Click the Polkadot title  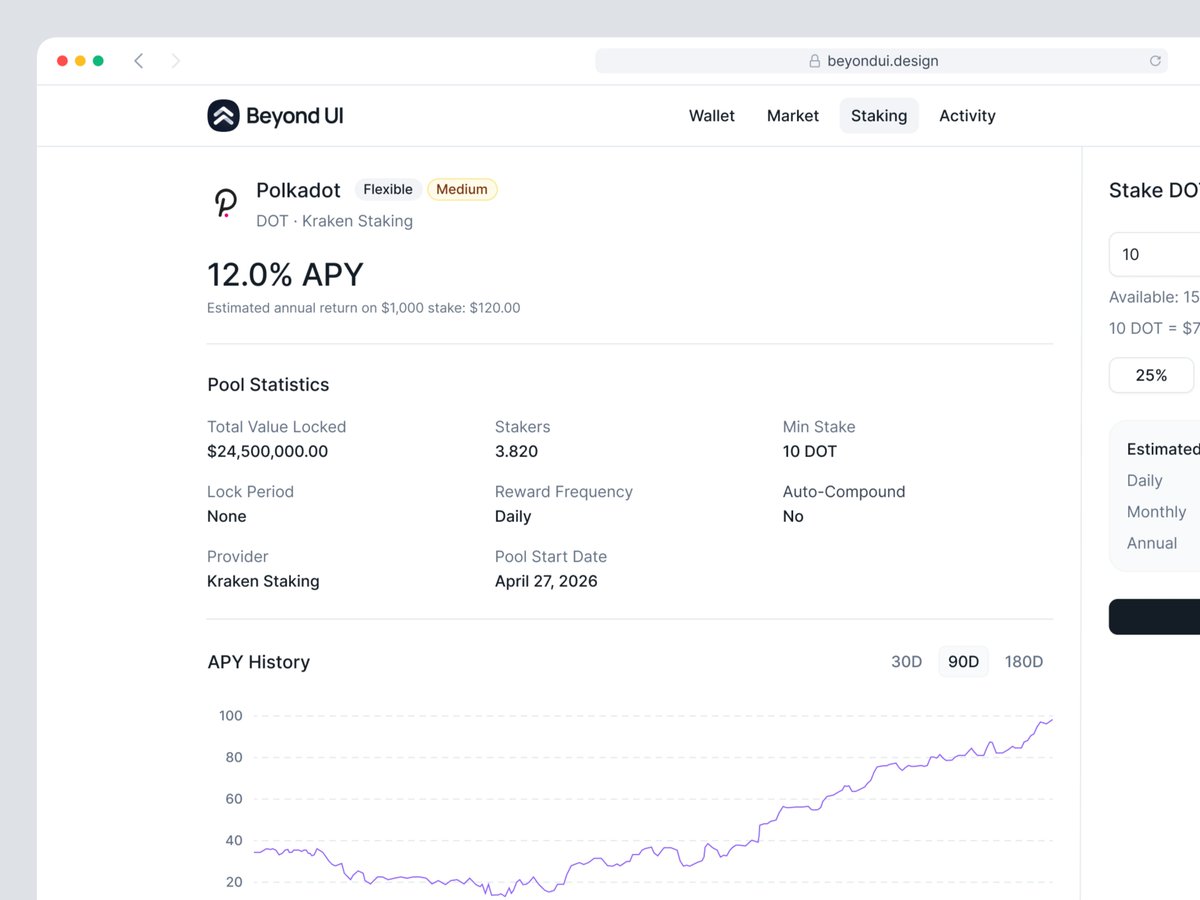click(298, 190)
